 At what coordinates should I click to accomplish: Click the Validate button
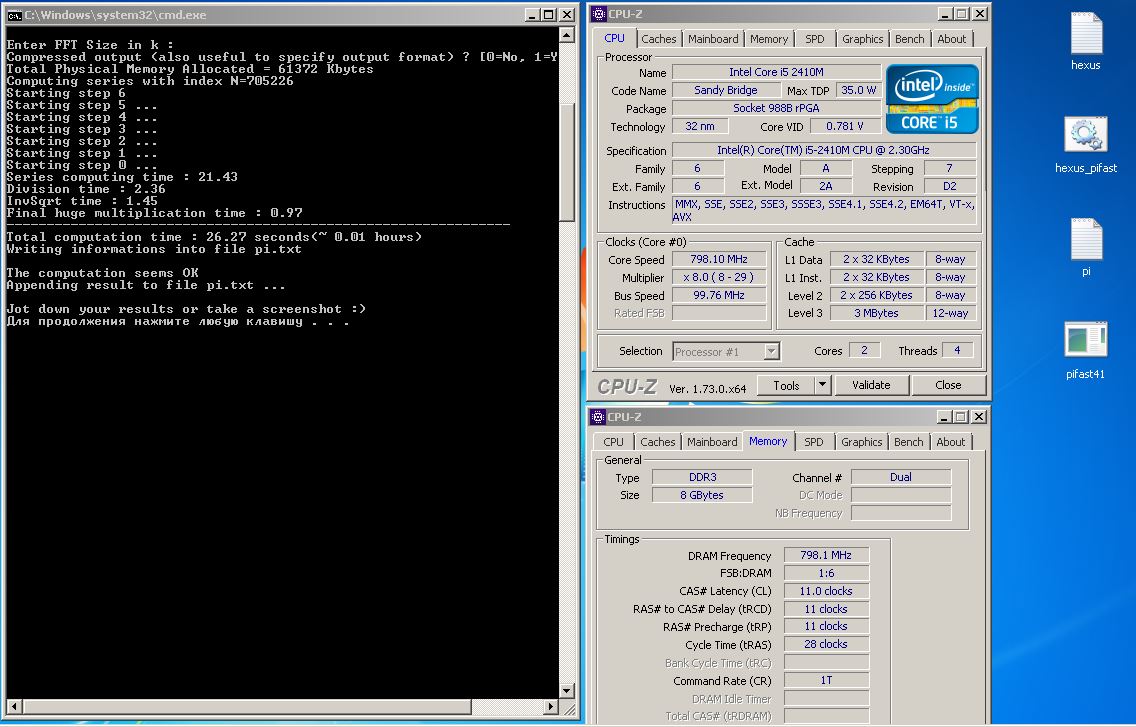(x=871, y=386)
